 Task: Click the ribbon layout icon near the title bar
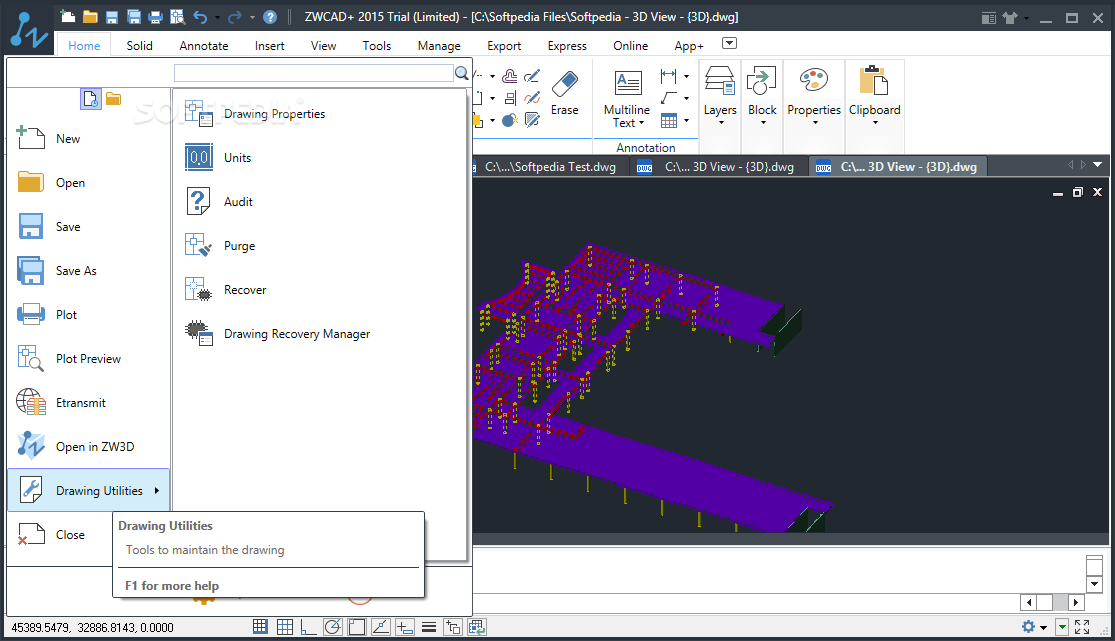(988, 18)
